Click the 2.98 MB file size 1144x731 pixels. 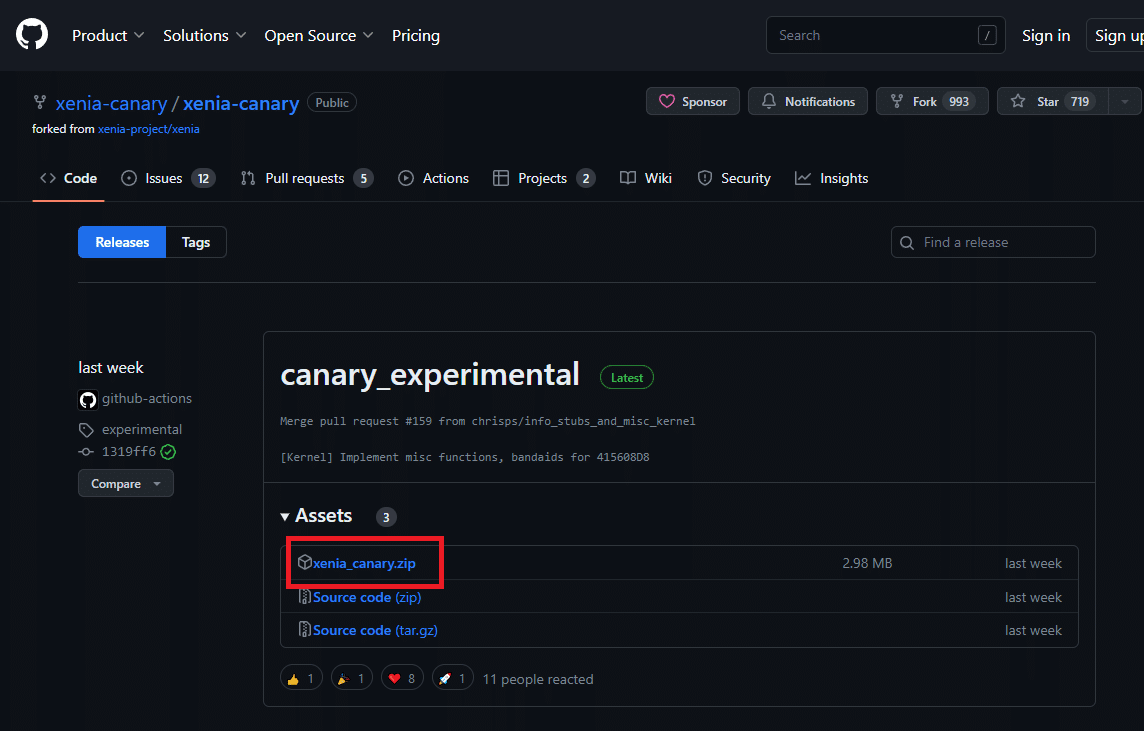tap(867, 563)
